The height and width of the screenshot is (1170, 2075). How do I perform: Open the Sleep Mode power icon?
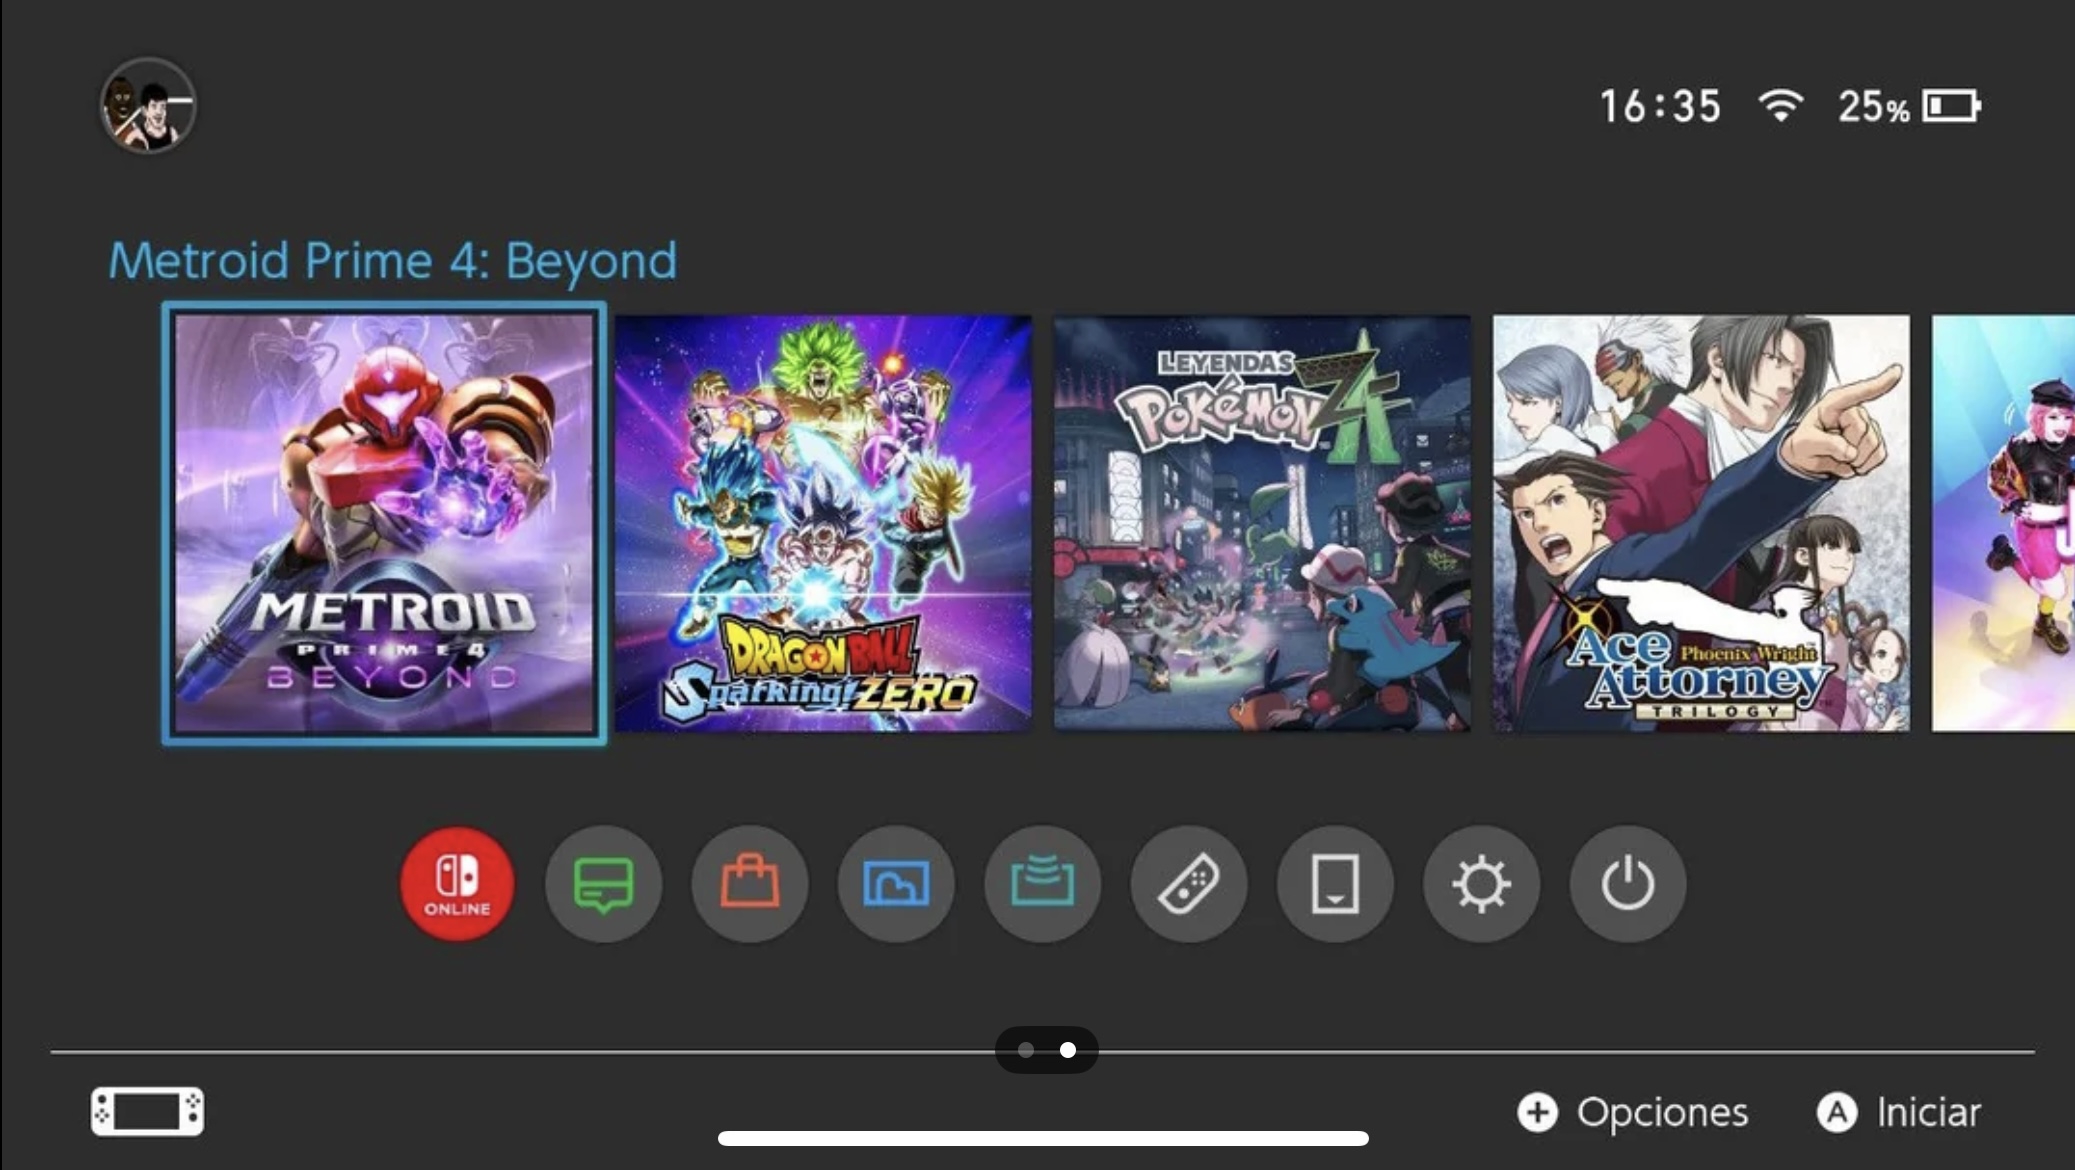(x=1627, y=884)
